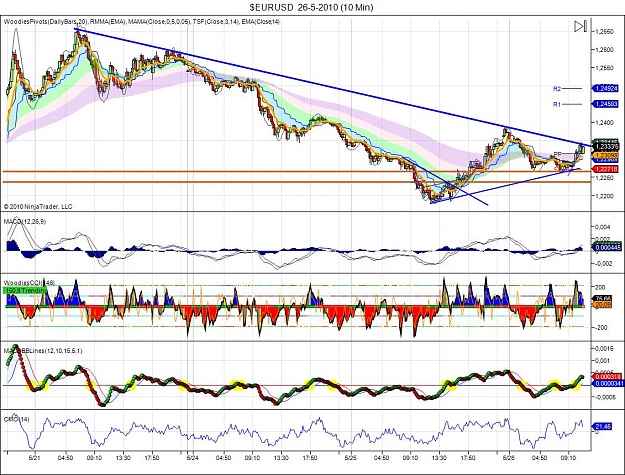Click the red 0,000318 BBLines value marker
This screenshot has width=625, height=475.
(x=607, y=376)
